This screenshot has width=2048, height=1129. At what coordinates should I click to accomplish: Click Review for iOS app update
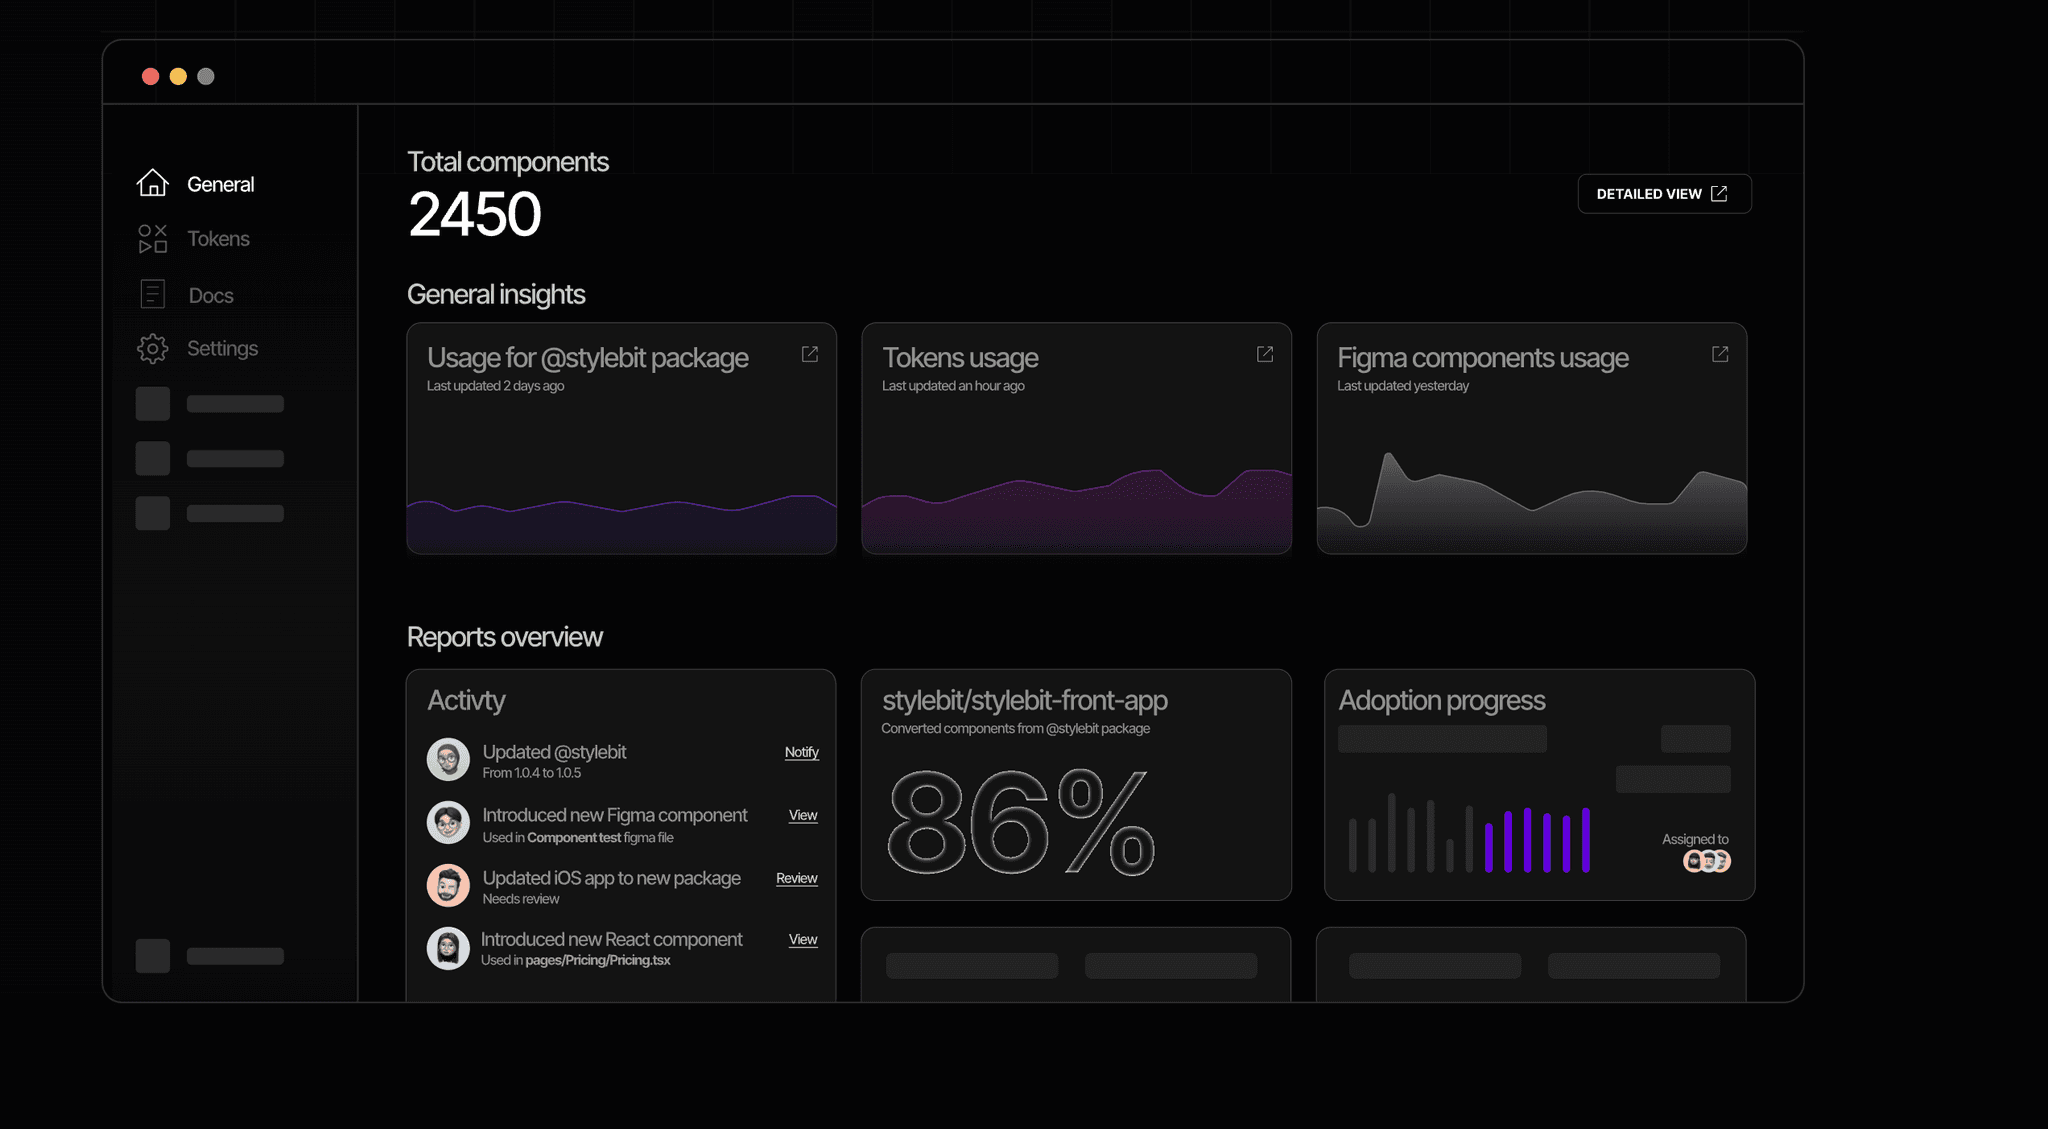coord(796,878)
